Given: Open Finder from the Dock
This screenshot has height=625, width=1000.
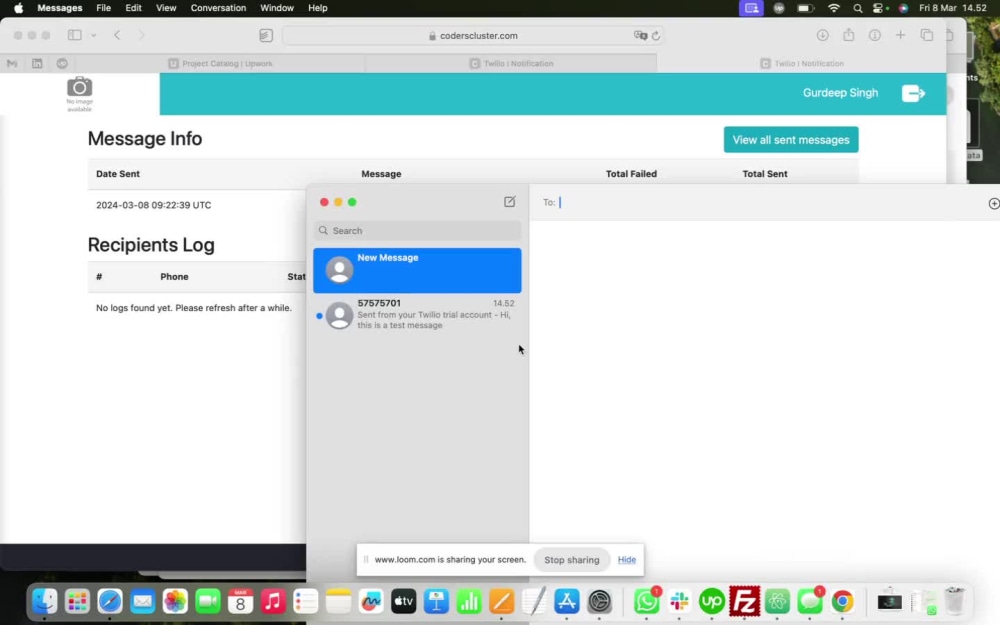Looking at the screenshot, I should point(45,601).
